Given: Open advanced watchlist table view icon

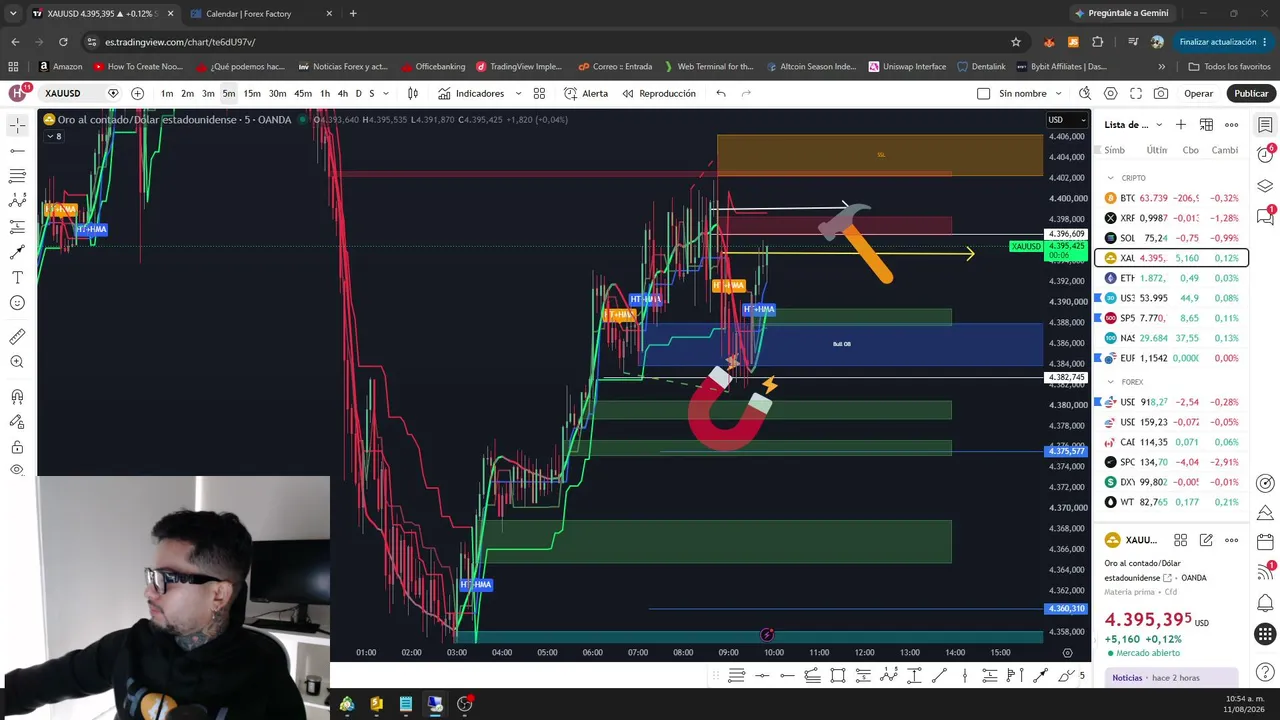Looking at the screenshot, I should click(x=1206, y=125).
